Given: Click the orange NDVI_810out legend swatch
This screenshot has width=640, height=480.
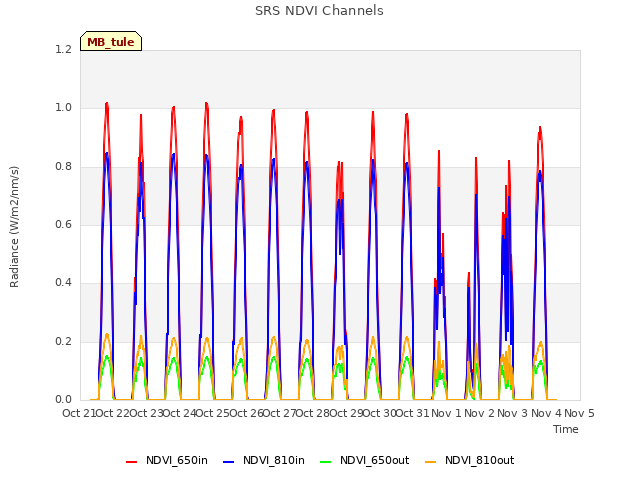Looking at the screenshot, I should coord(431,461).
